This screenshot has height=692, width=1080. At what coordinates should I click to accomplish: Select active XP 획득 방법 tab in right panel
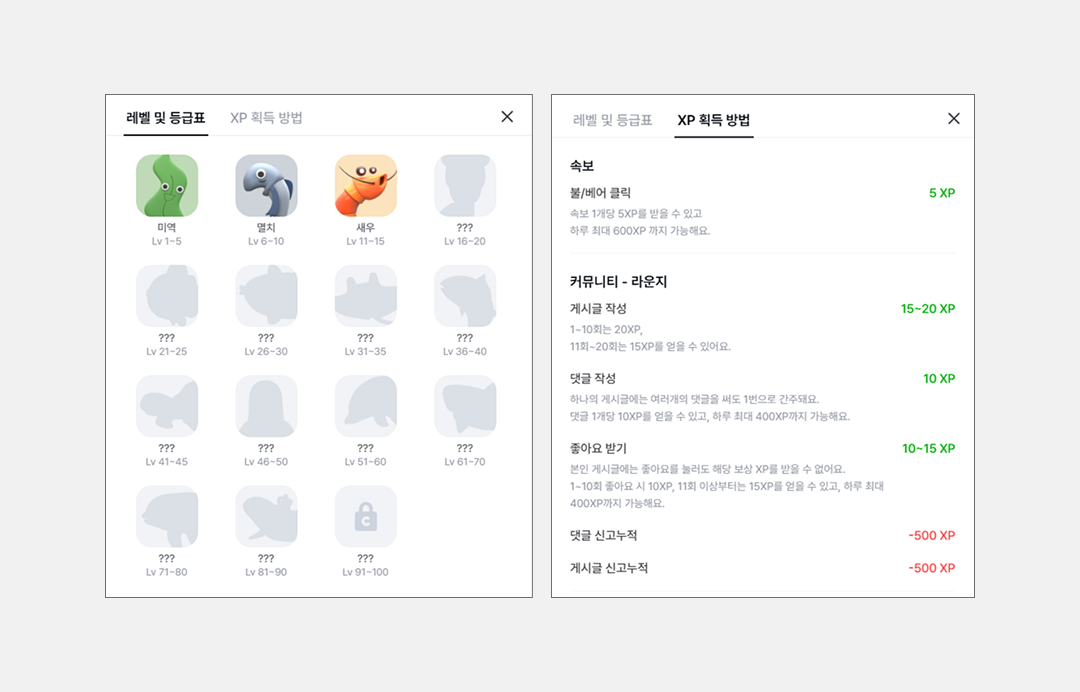tap(714, 120)
